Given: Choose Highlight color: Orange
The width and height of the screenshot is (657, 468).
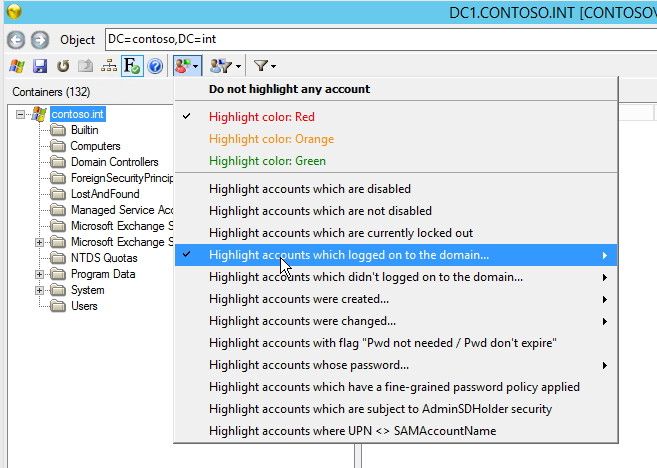Looking at the screenshot, I should pos(396,139).
